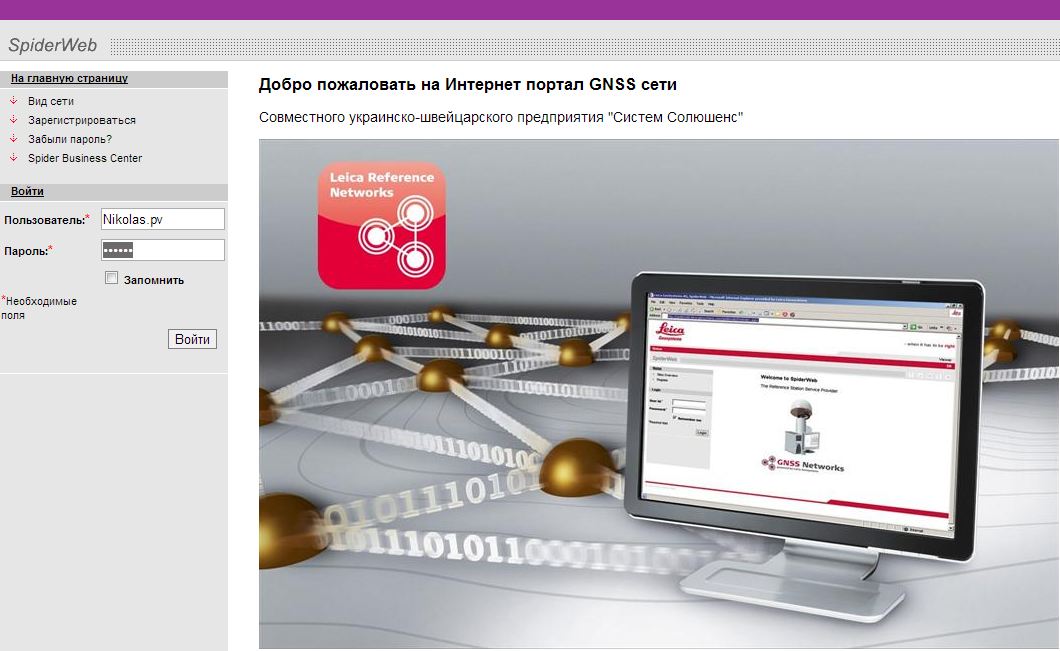Click the Запомнить label text
Image resolution: width=1060 pixels, height=651 pixels.
tap(153, 280)
